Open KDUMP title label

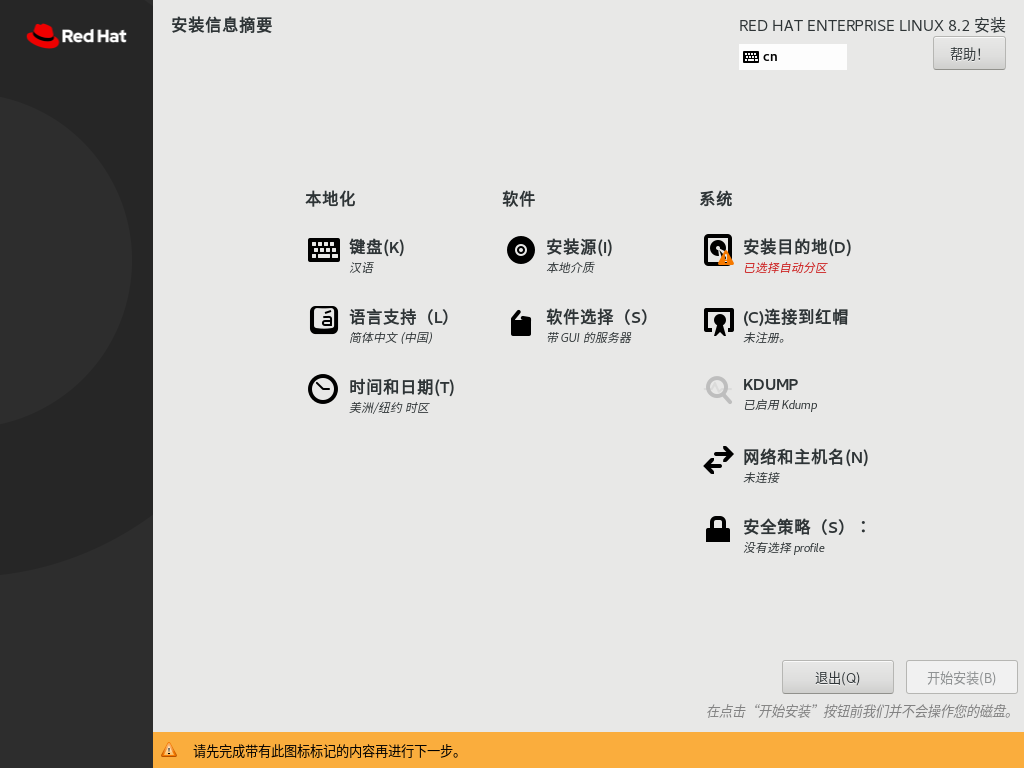click(x=771, y=385)
